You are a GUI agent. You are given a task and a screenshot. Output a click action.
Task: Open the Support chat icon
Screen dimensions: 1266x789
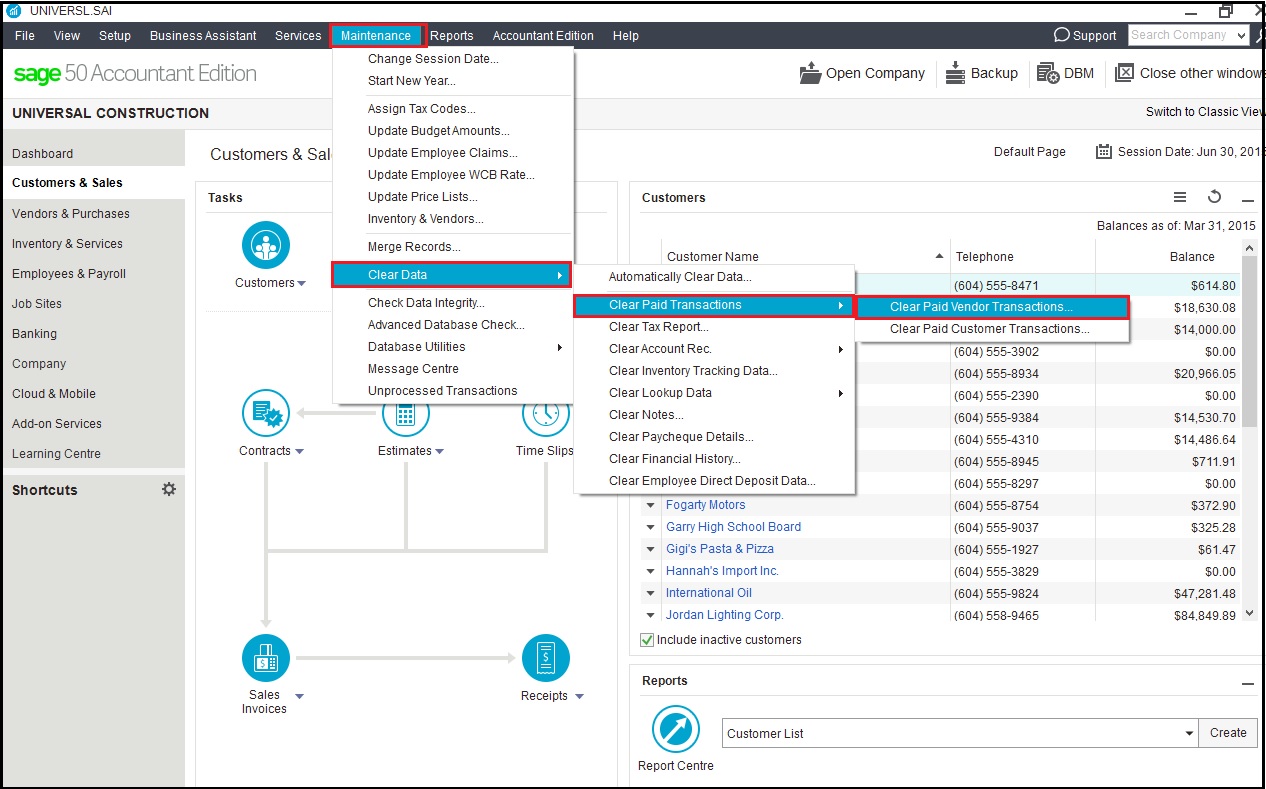point(1062,35)
